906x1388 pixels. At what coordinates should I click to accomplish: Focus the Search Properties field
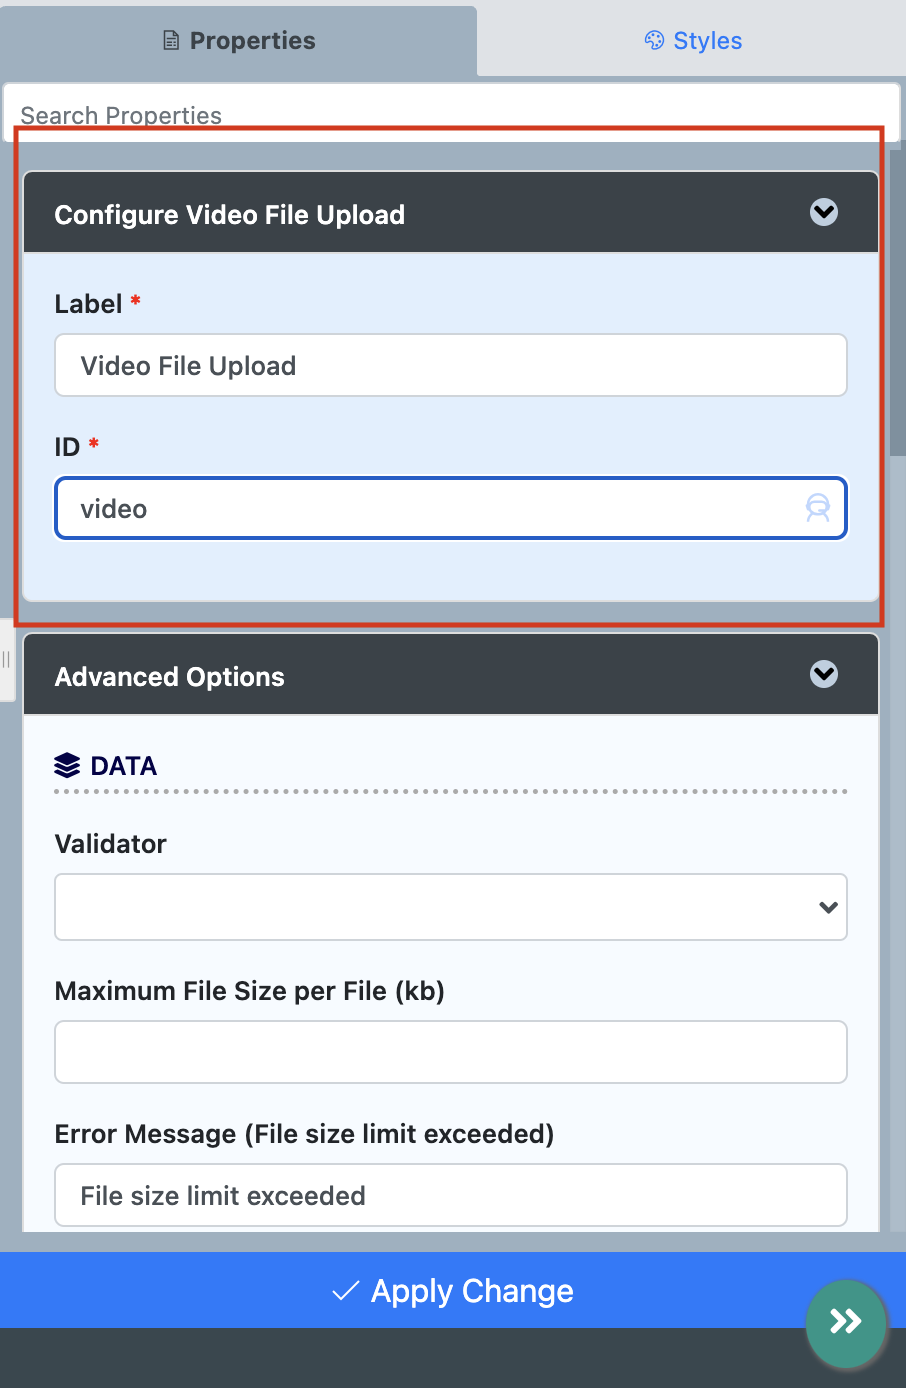(x=450, y=113)
